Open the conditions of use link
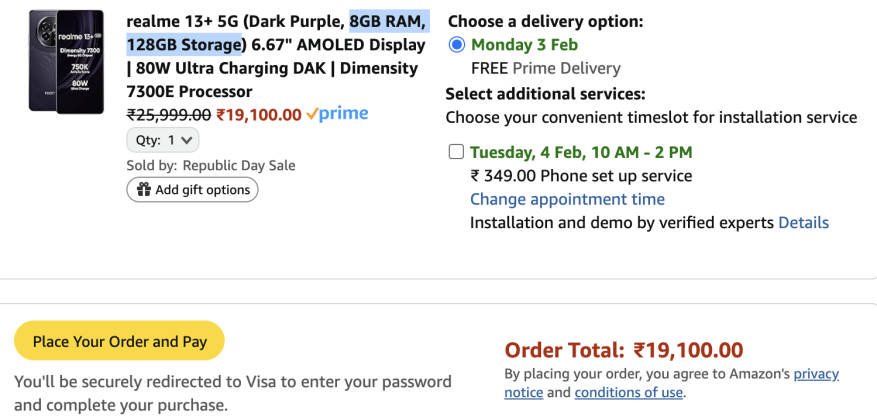The image size is (877, 420). tap(628, 393)
